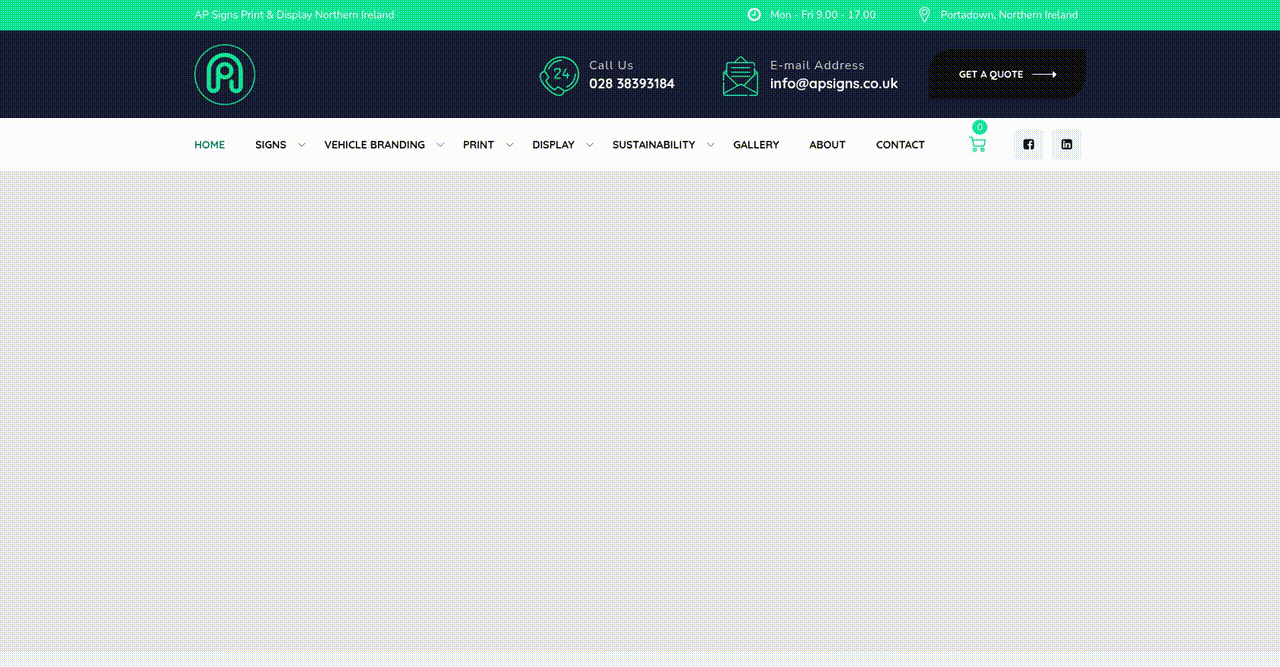Open the About page
This screenshot has height=667, width=1280.
coord(827,145)
